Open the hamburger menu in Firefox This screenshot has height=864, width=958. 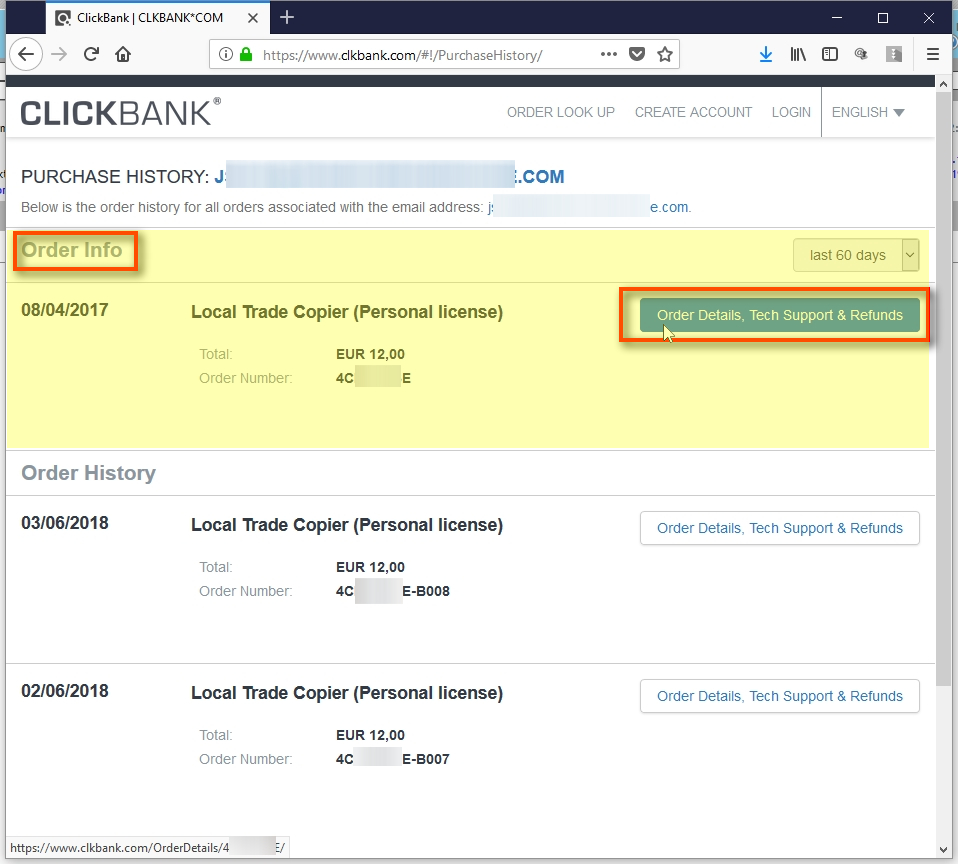tap(932, 54)
